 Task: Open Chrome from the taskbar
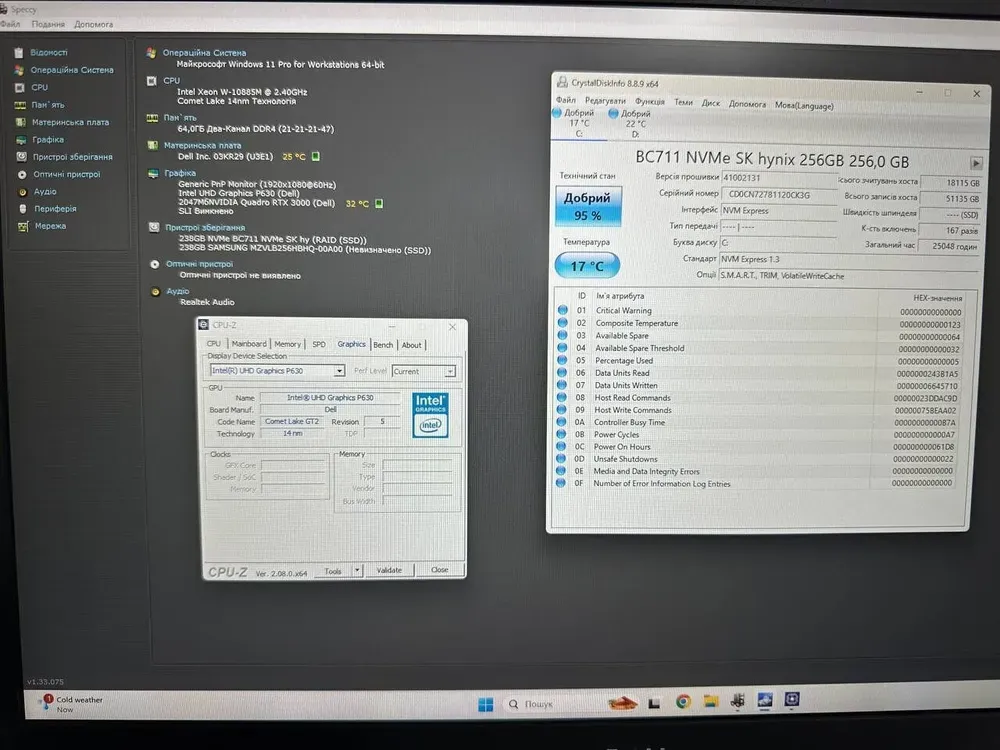[x=683, y=703]
